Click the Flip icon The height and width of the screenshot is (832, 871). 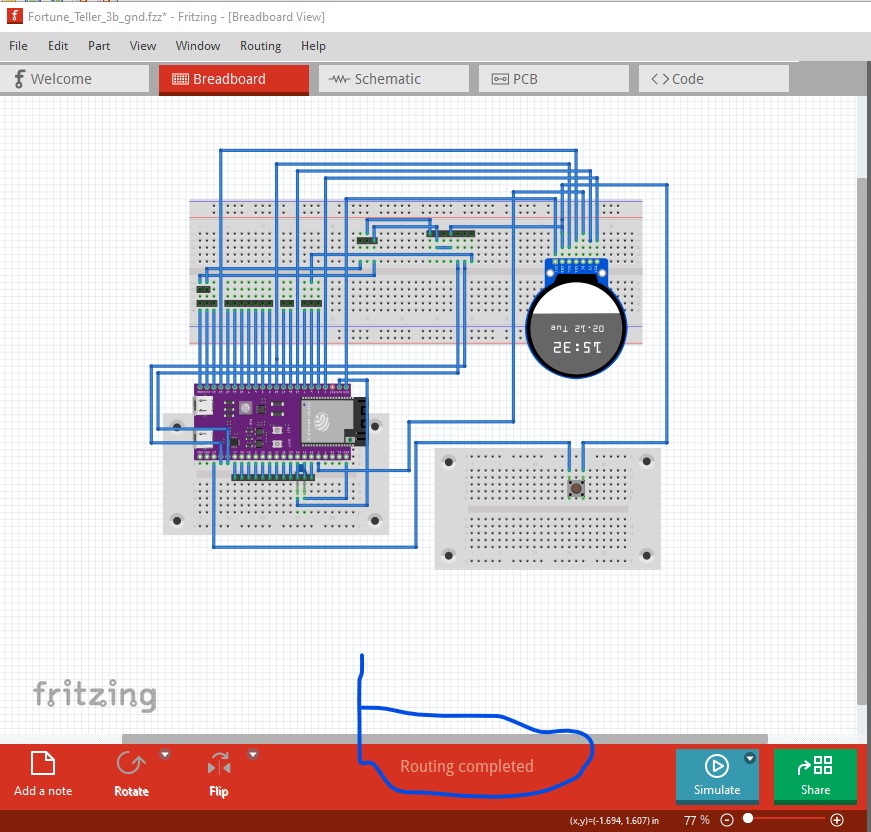click(218, 766)
